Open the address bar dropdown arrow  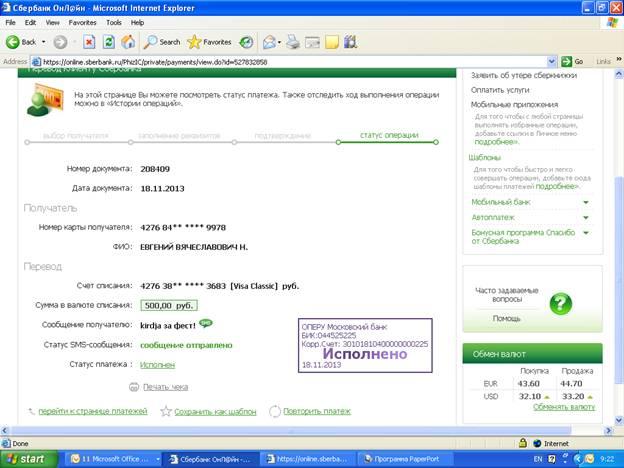(551, 61)
